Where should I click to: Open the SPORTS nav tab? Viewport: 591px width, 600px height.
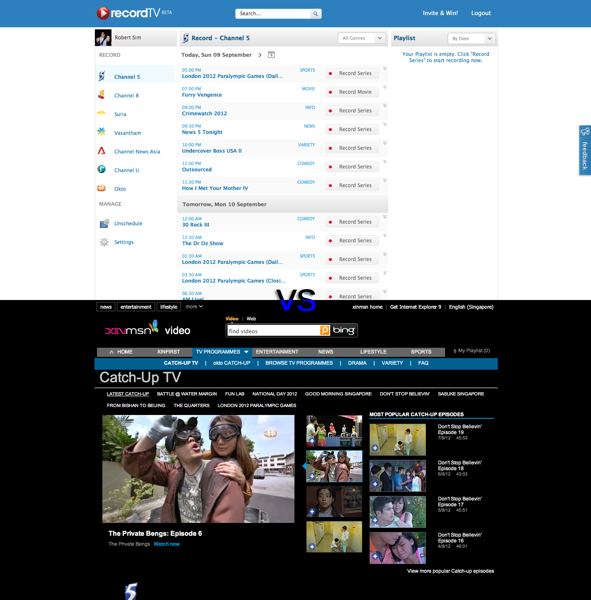(x=421, y=352)
